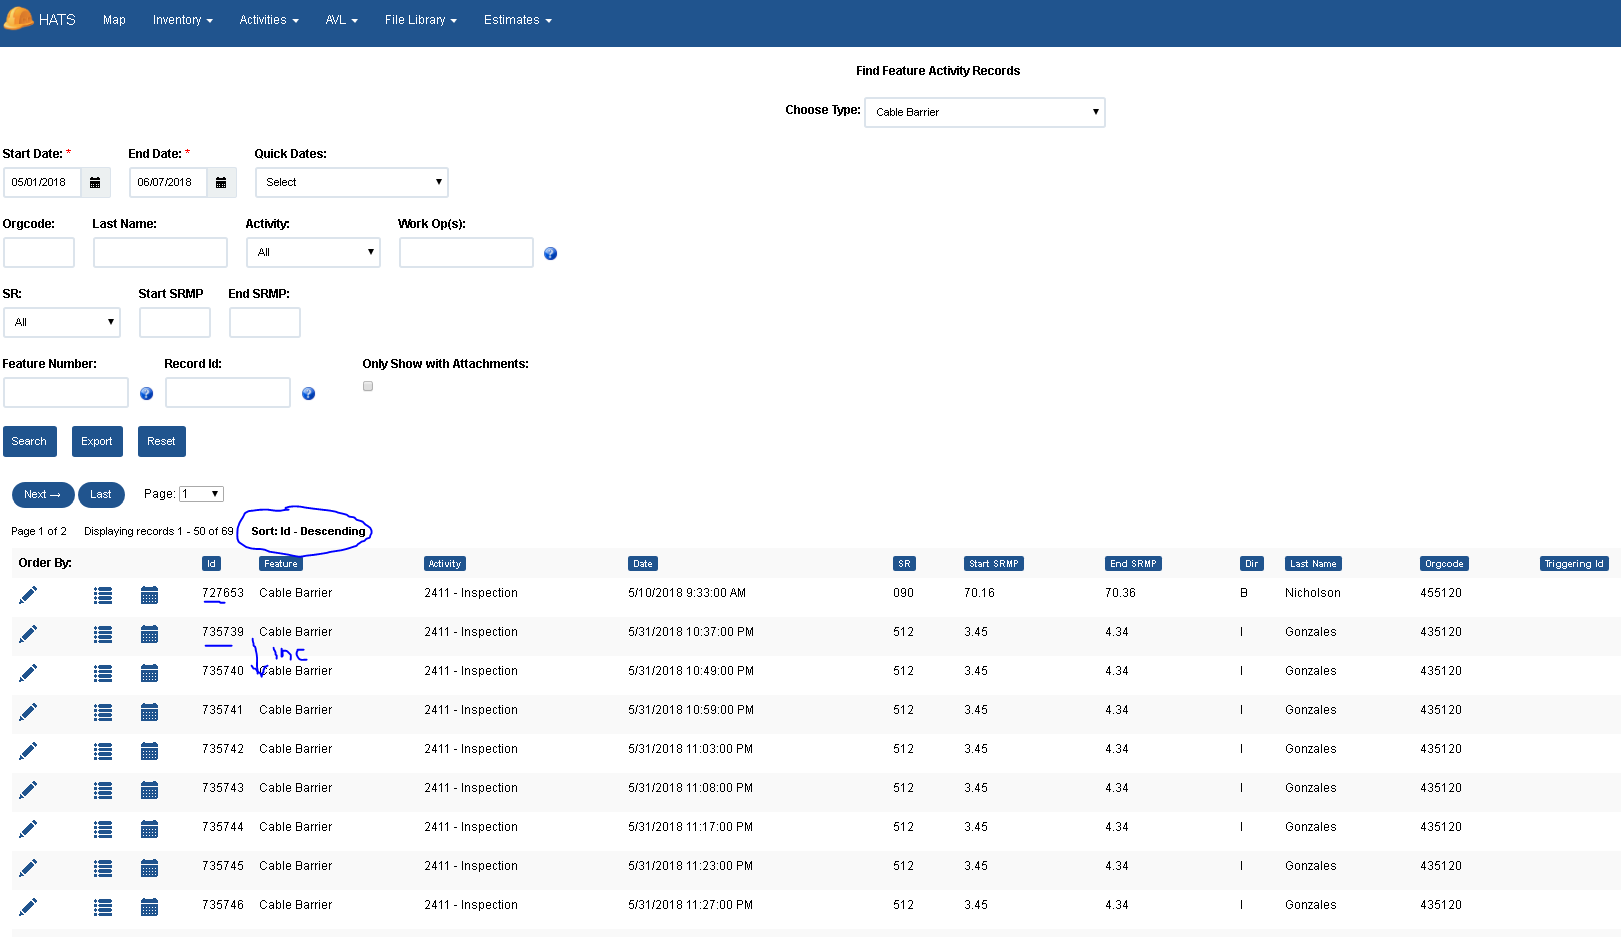The width and height of the screenshot is (1621, 937).
Task: Select page from the Page selector
Action: [200, 493]
